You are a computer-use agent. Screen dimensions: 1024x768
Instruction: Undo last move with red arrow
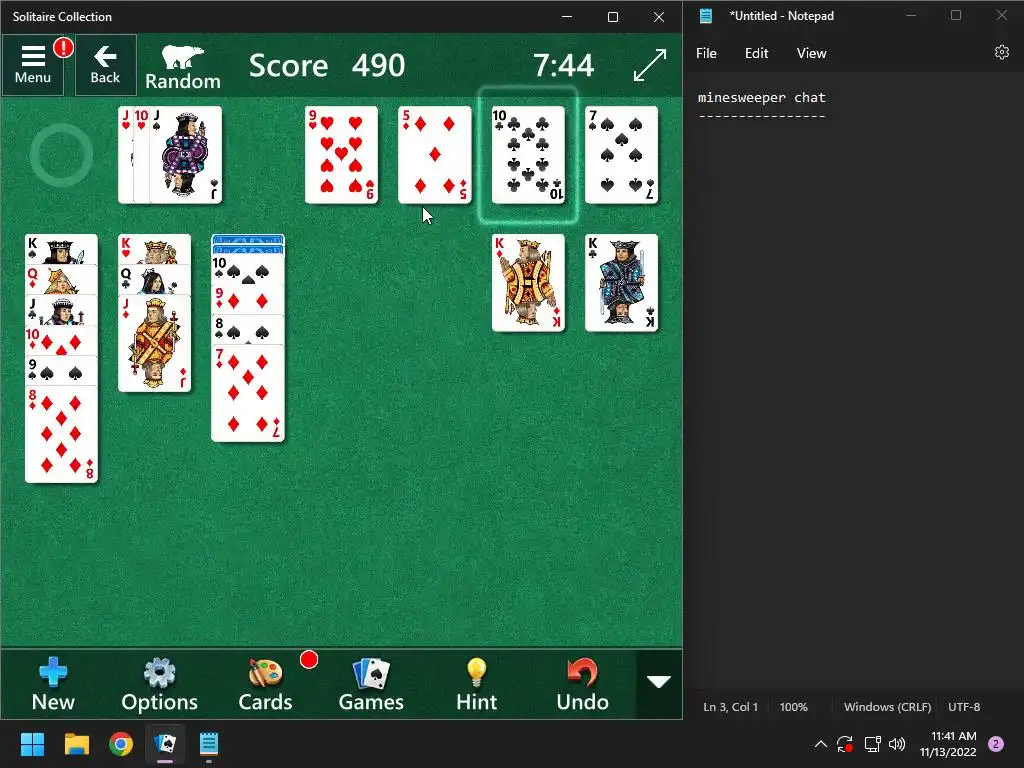(x=583, y=684)
